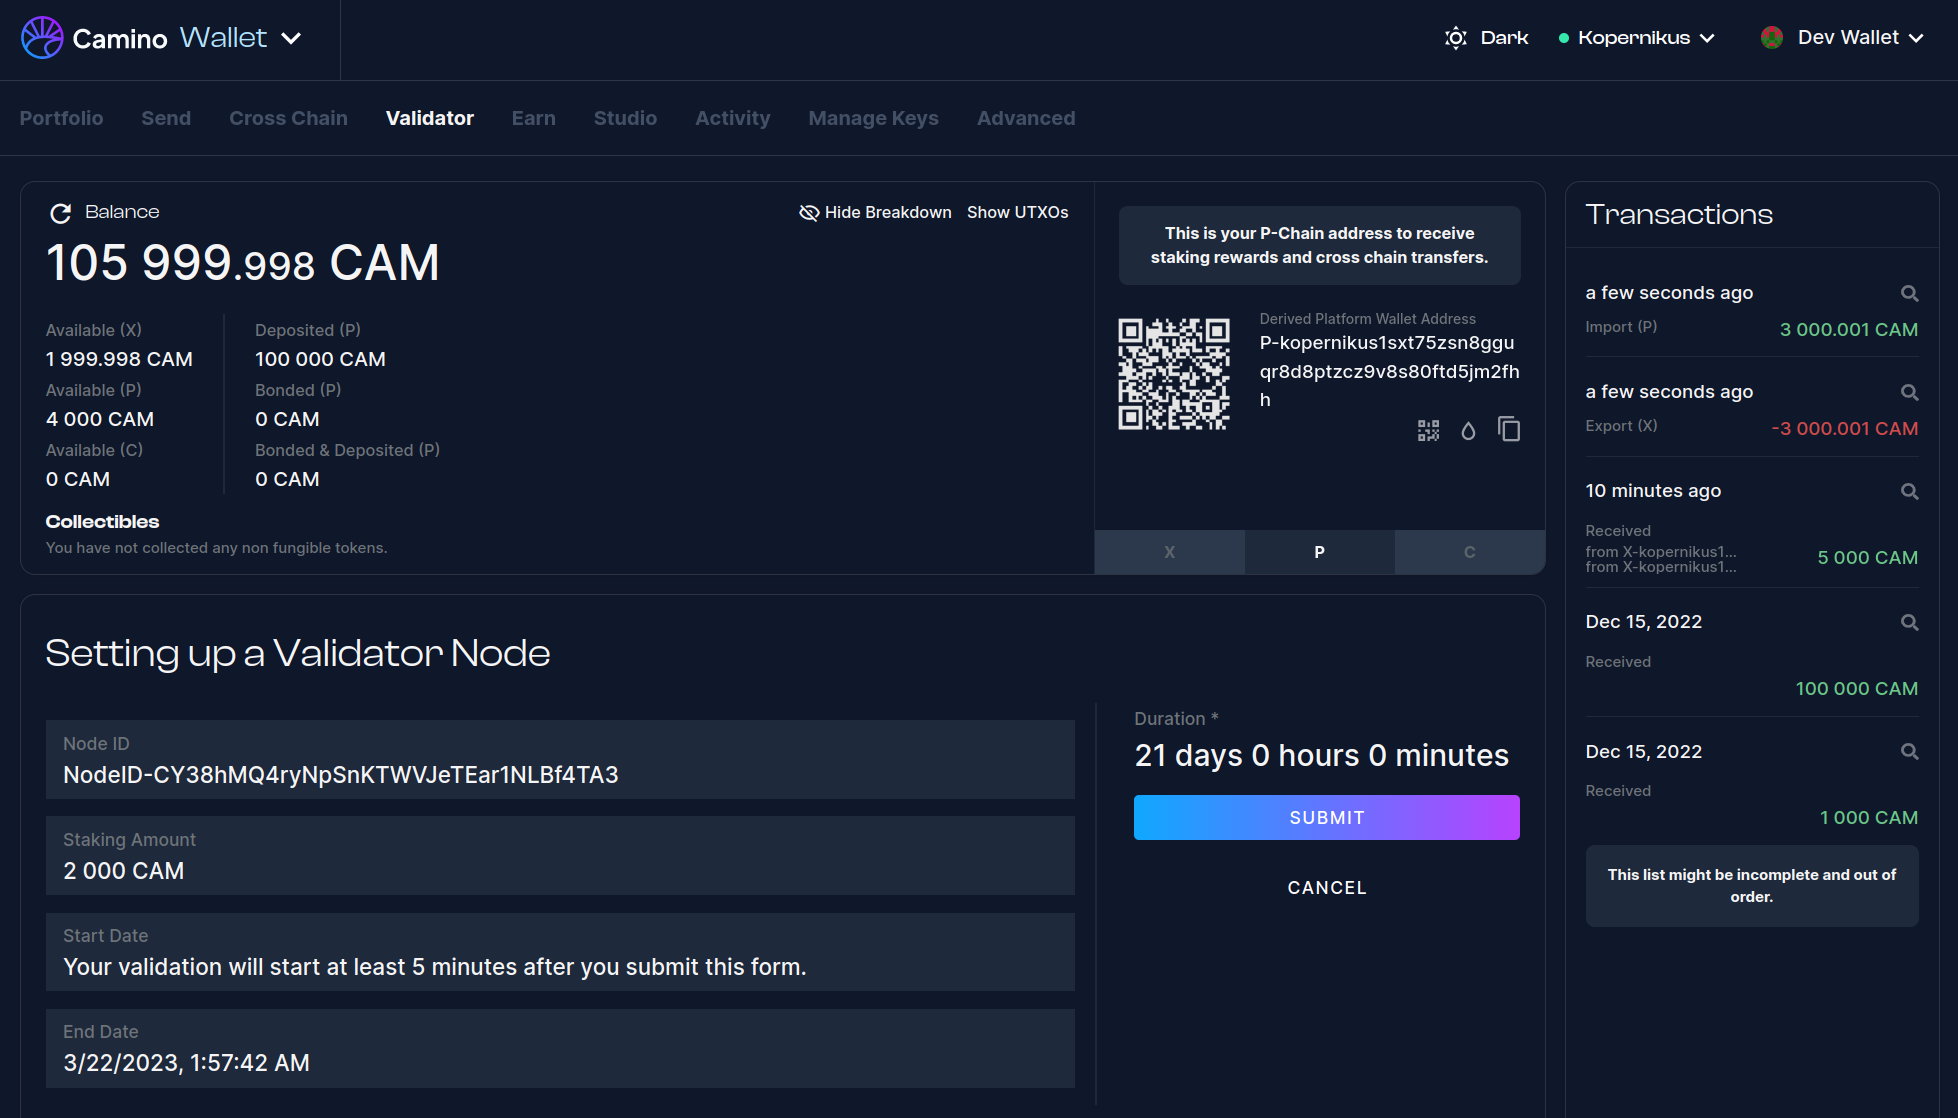The height and width of the screenshot is (1118, 1958).
Task: Show UTXOs in balance panel
Action: pyautogui.click(x=1017, y=212)
